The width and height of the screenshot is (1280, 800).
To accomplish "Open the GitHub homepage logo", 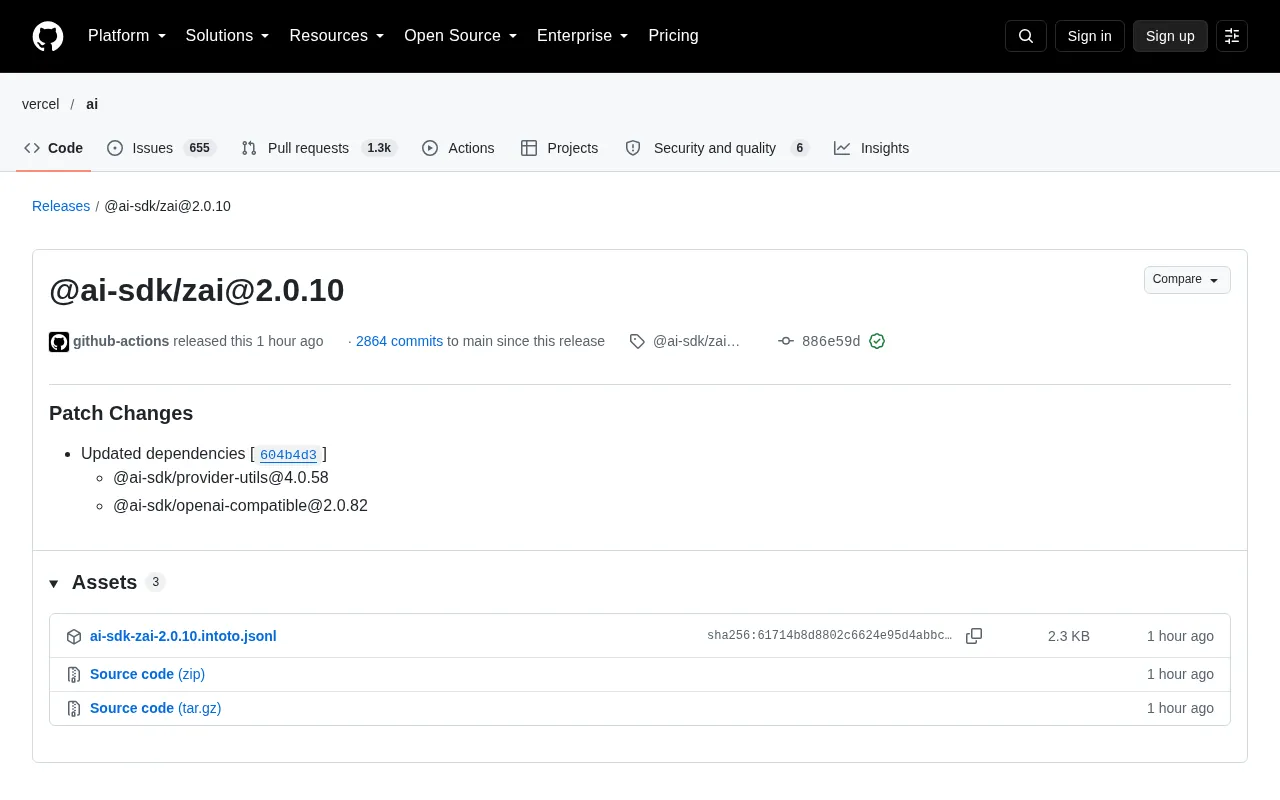I will click(48, 36).
